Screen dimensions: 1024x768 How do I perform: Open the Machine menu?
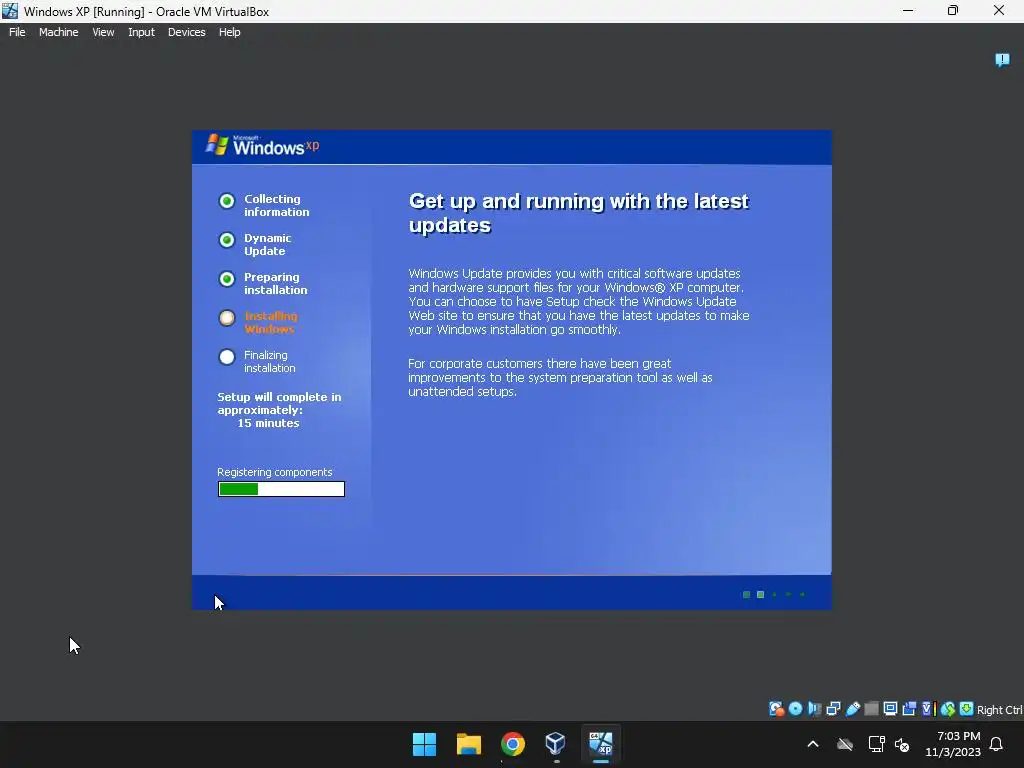[58, 32]
